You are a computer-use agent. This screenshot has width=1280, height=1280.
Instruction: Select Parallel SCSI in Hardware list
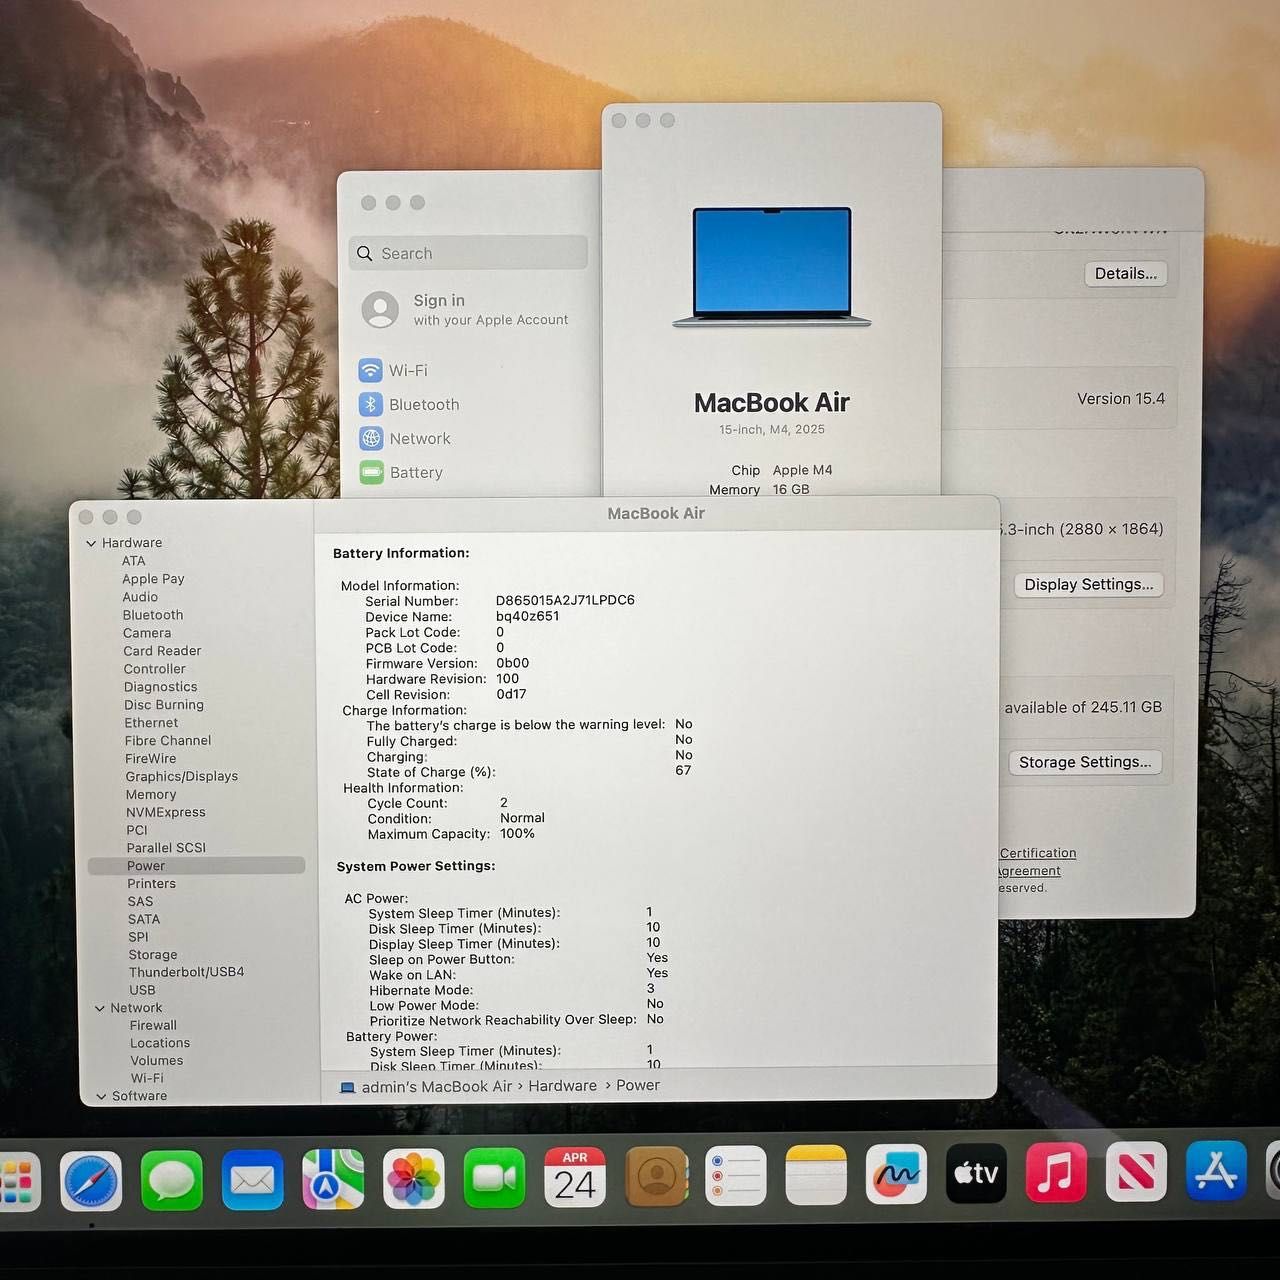166,848
